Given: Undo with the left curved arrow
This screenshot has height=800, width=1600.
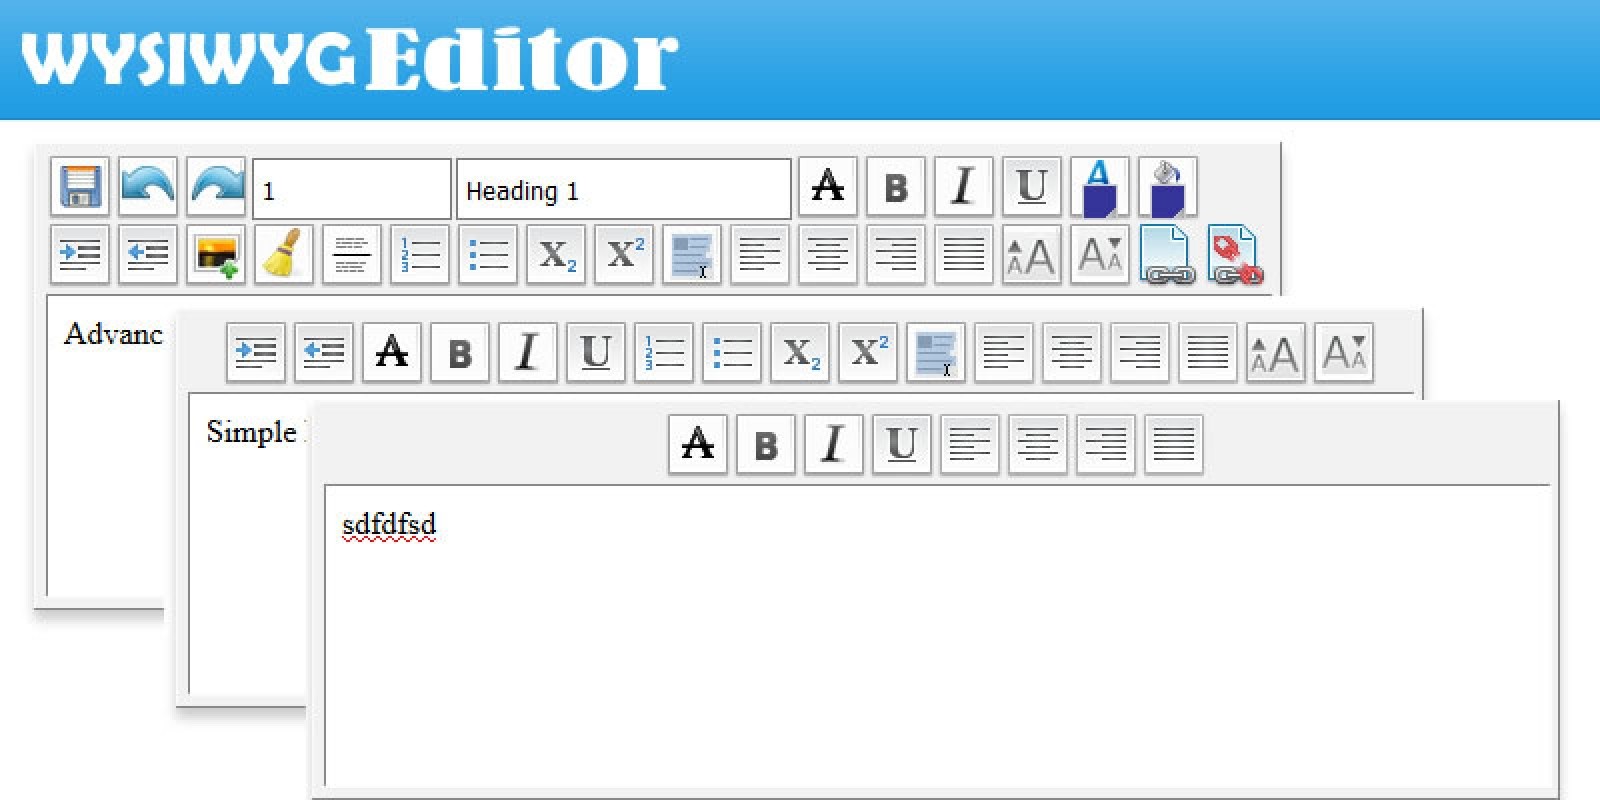Looking at the screenshot, I should [148, 187].
